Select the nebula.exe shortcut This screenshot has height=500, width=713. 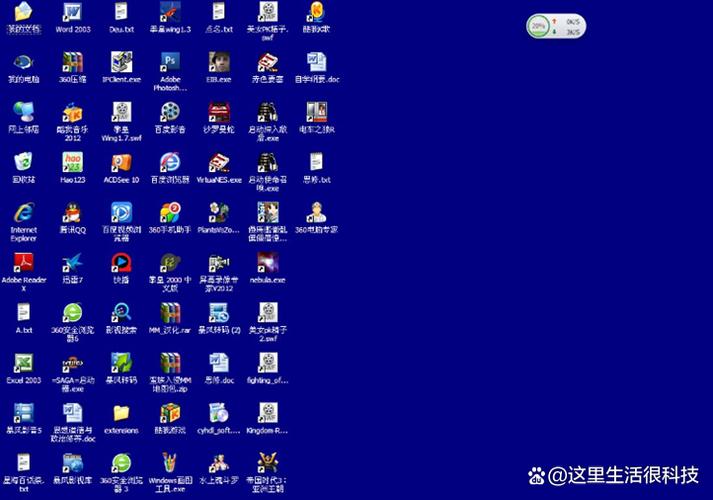pos(268,263)
